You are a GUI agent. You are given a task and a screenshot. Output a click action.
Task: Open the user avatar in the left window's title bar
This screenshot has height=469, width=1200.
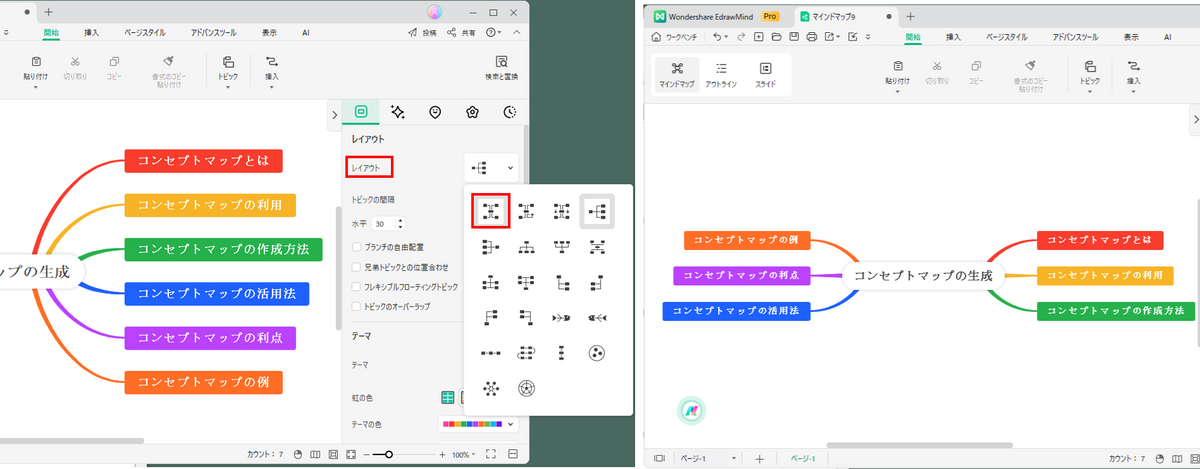coord(434,12)
